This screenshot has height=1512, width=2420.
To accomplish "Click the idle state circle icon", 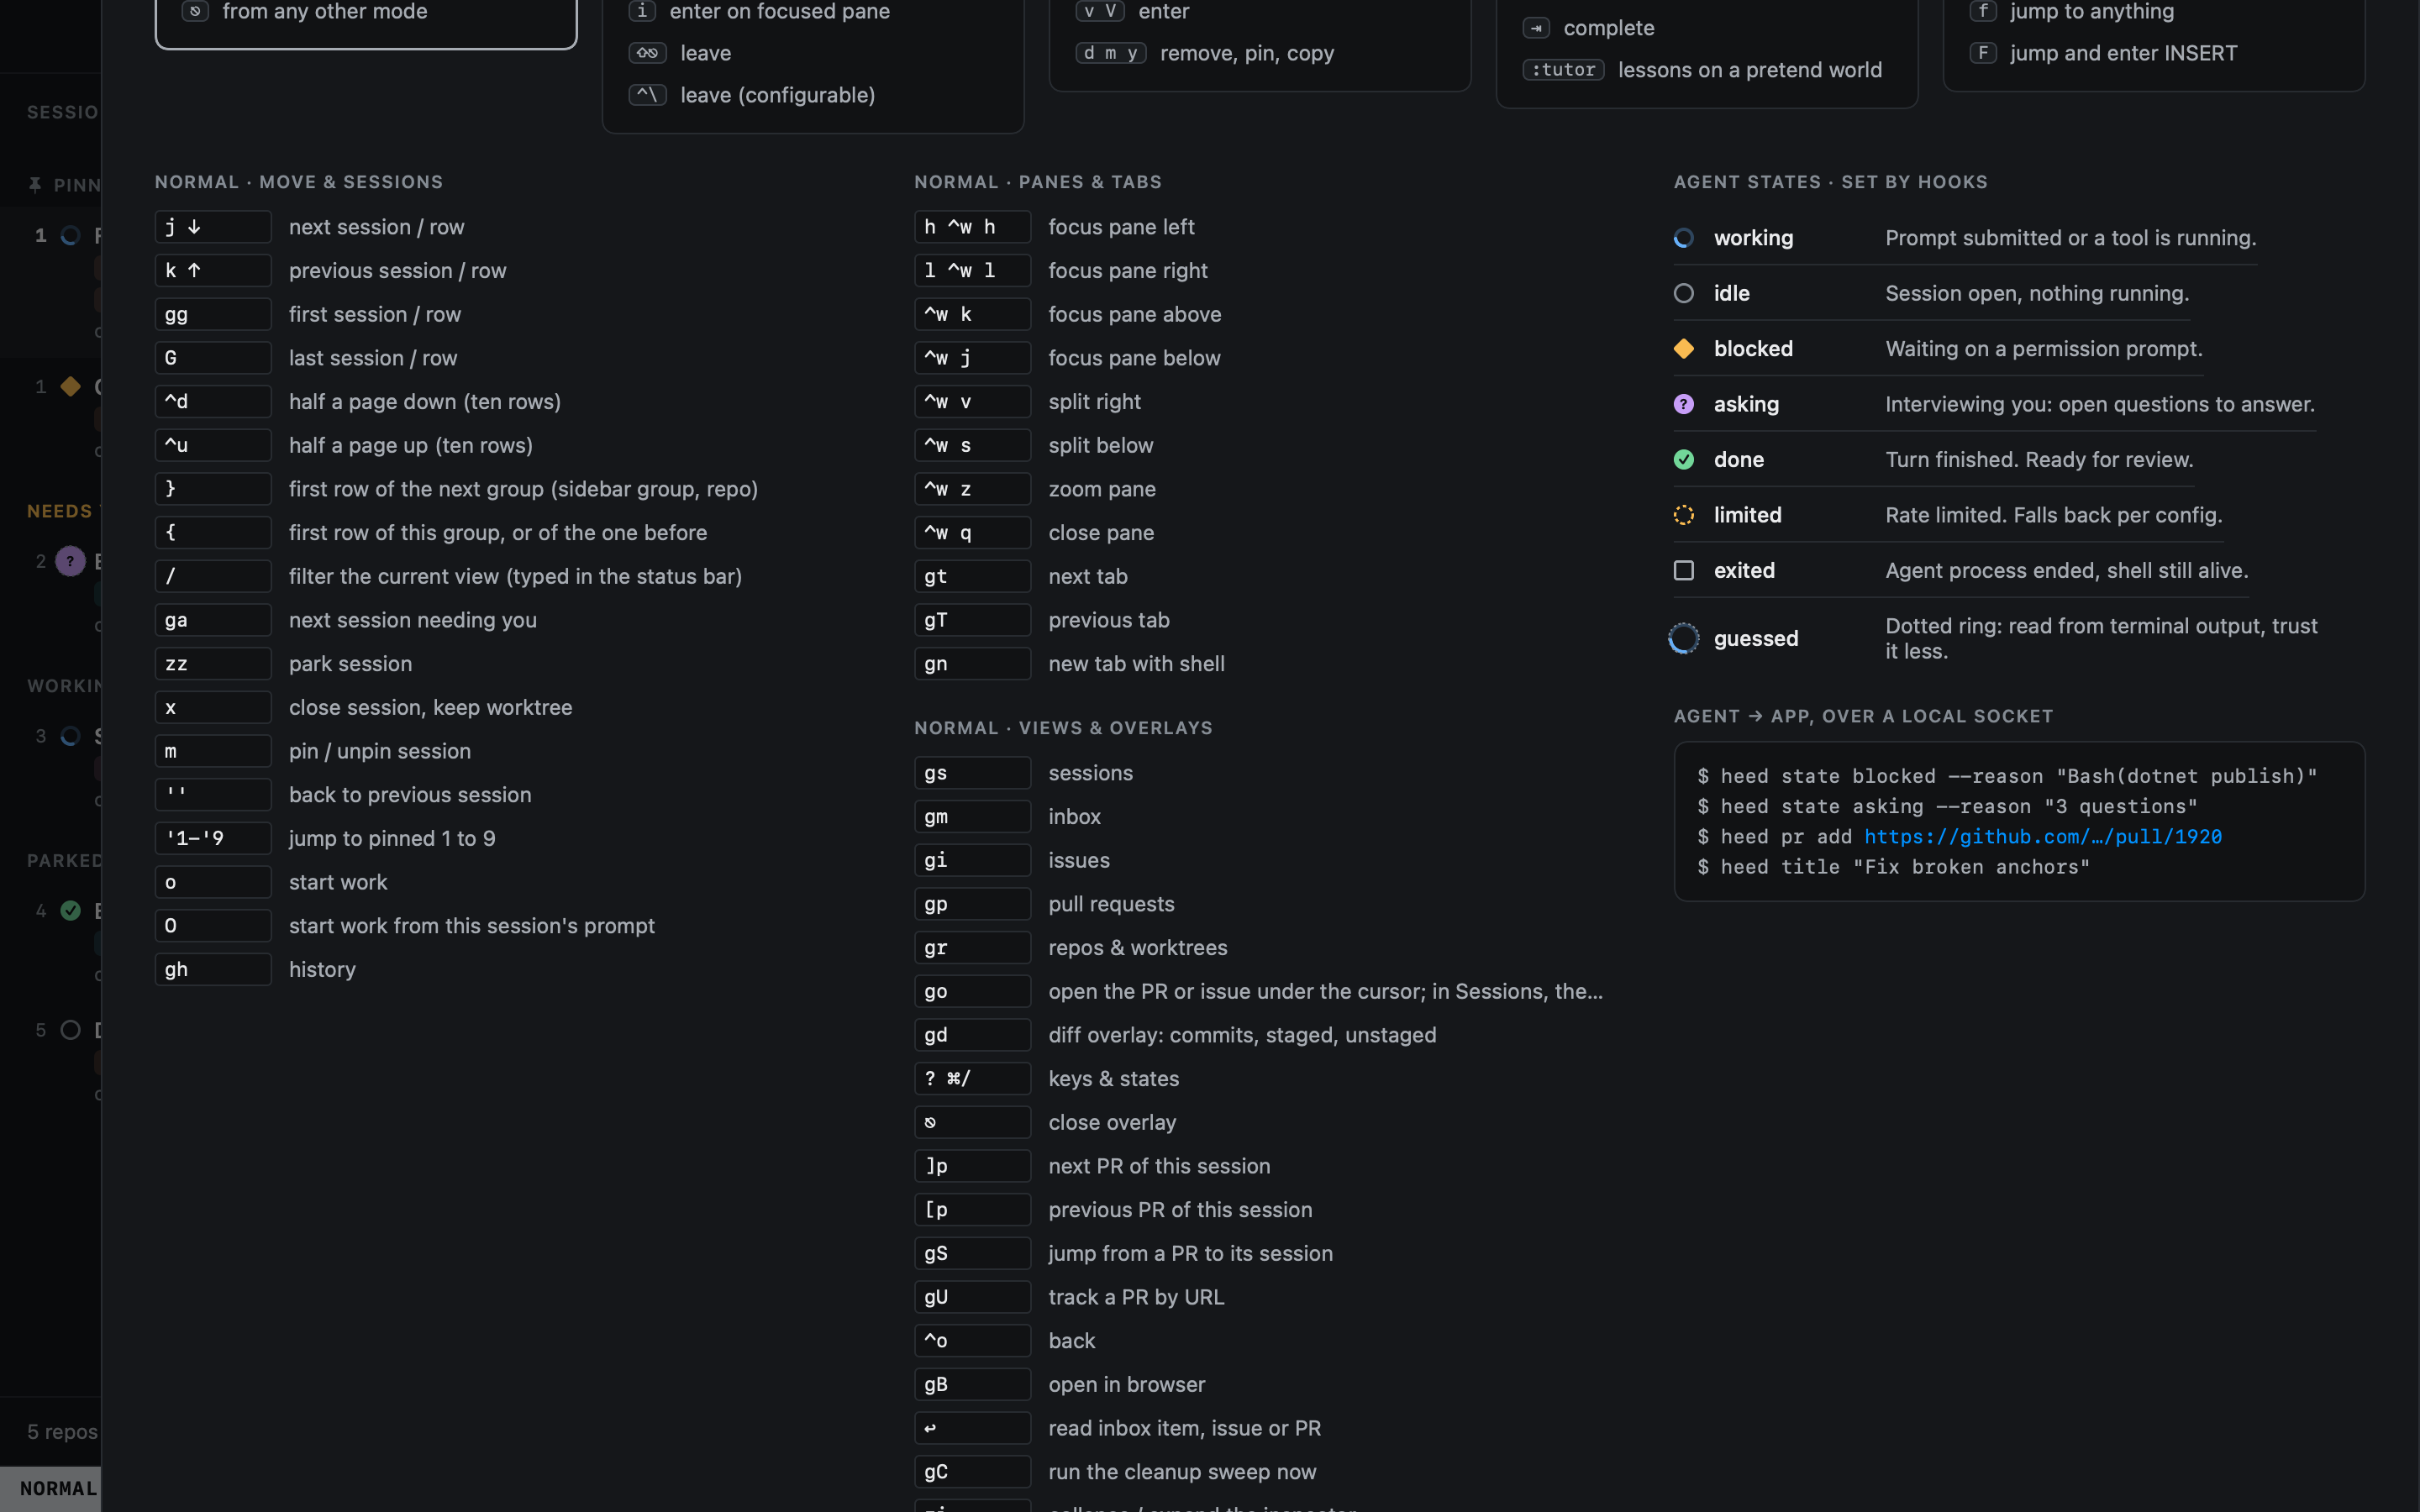I will (1684, 293).
